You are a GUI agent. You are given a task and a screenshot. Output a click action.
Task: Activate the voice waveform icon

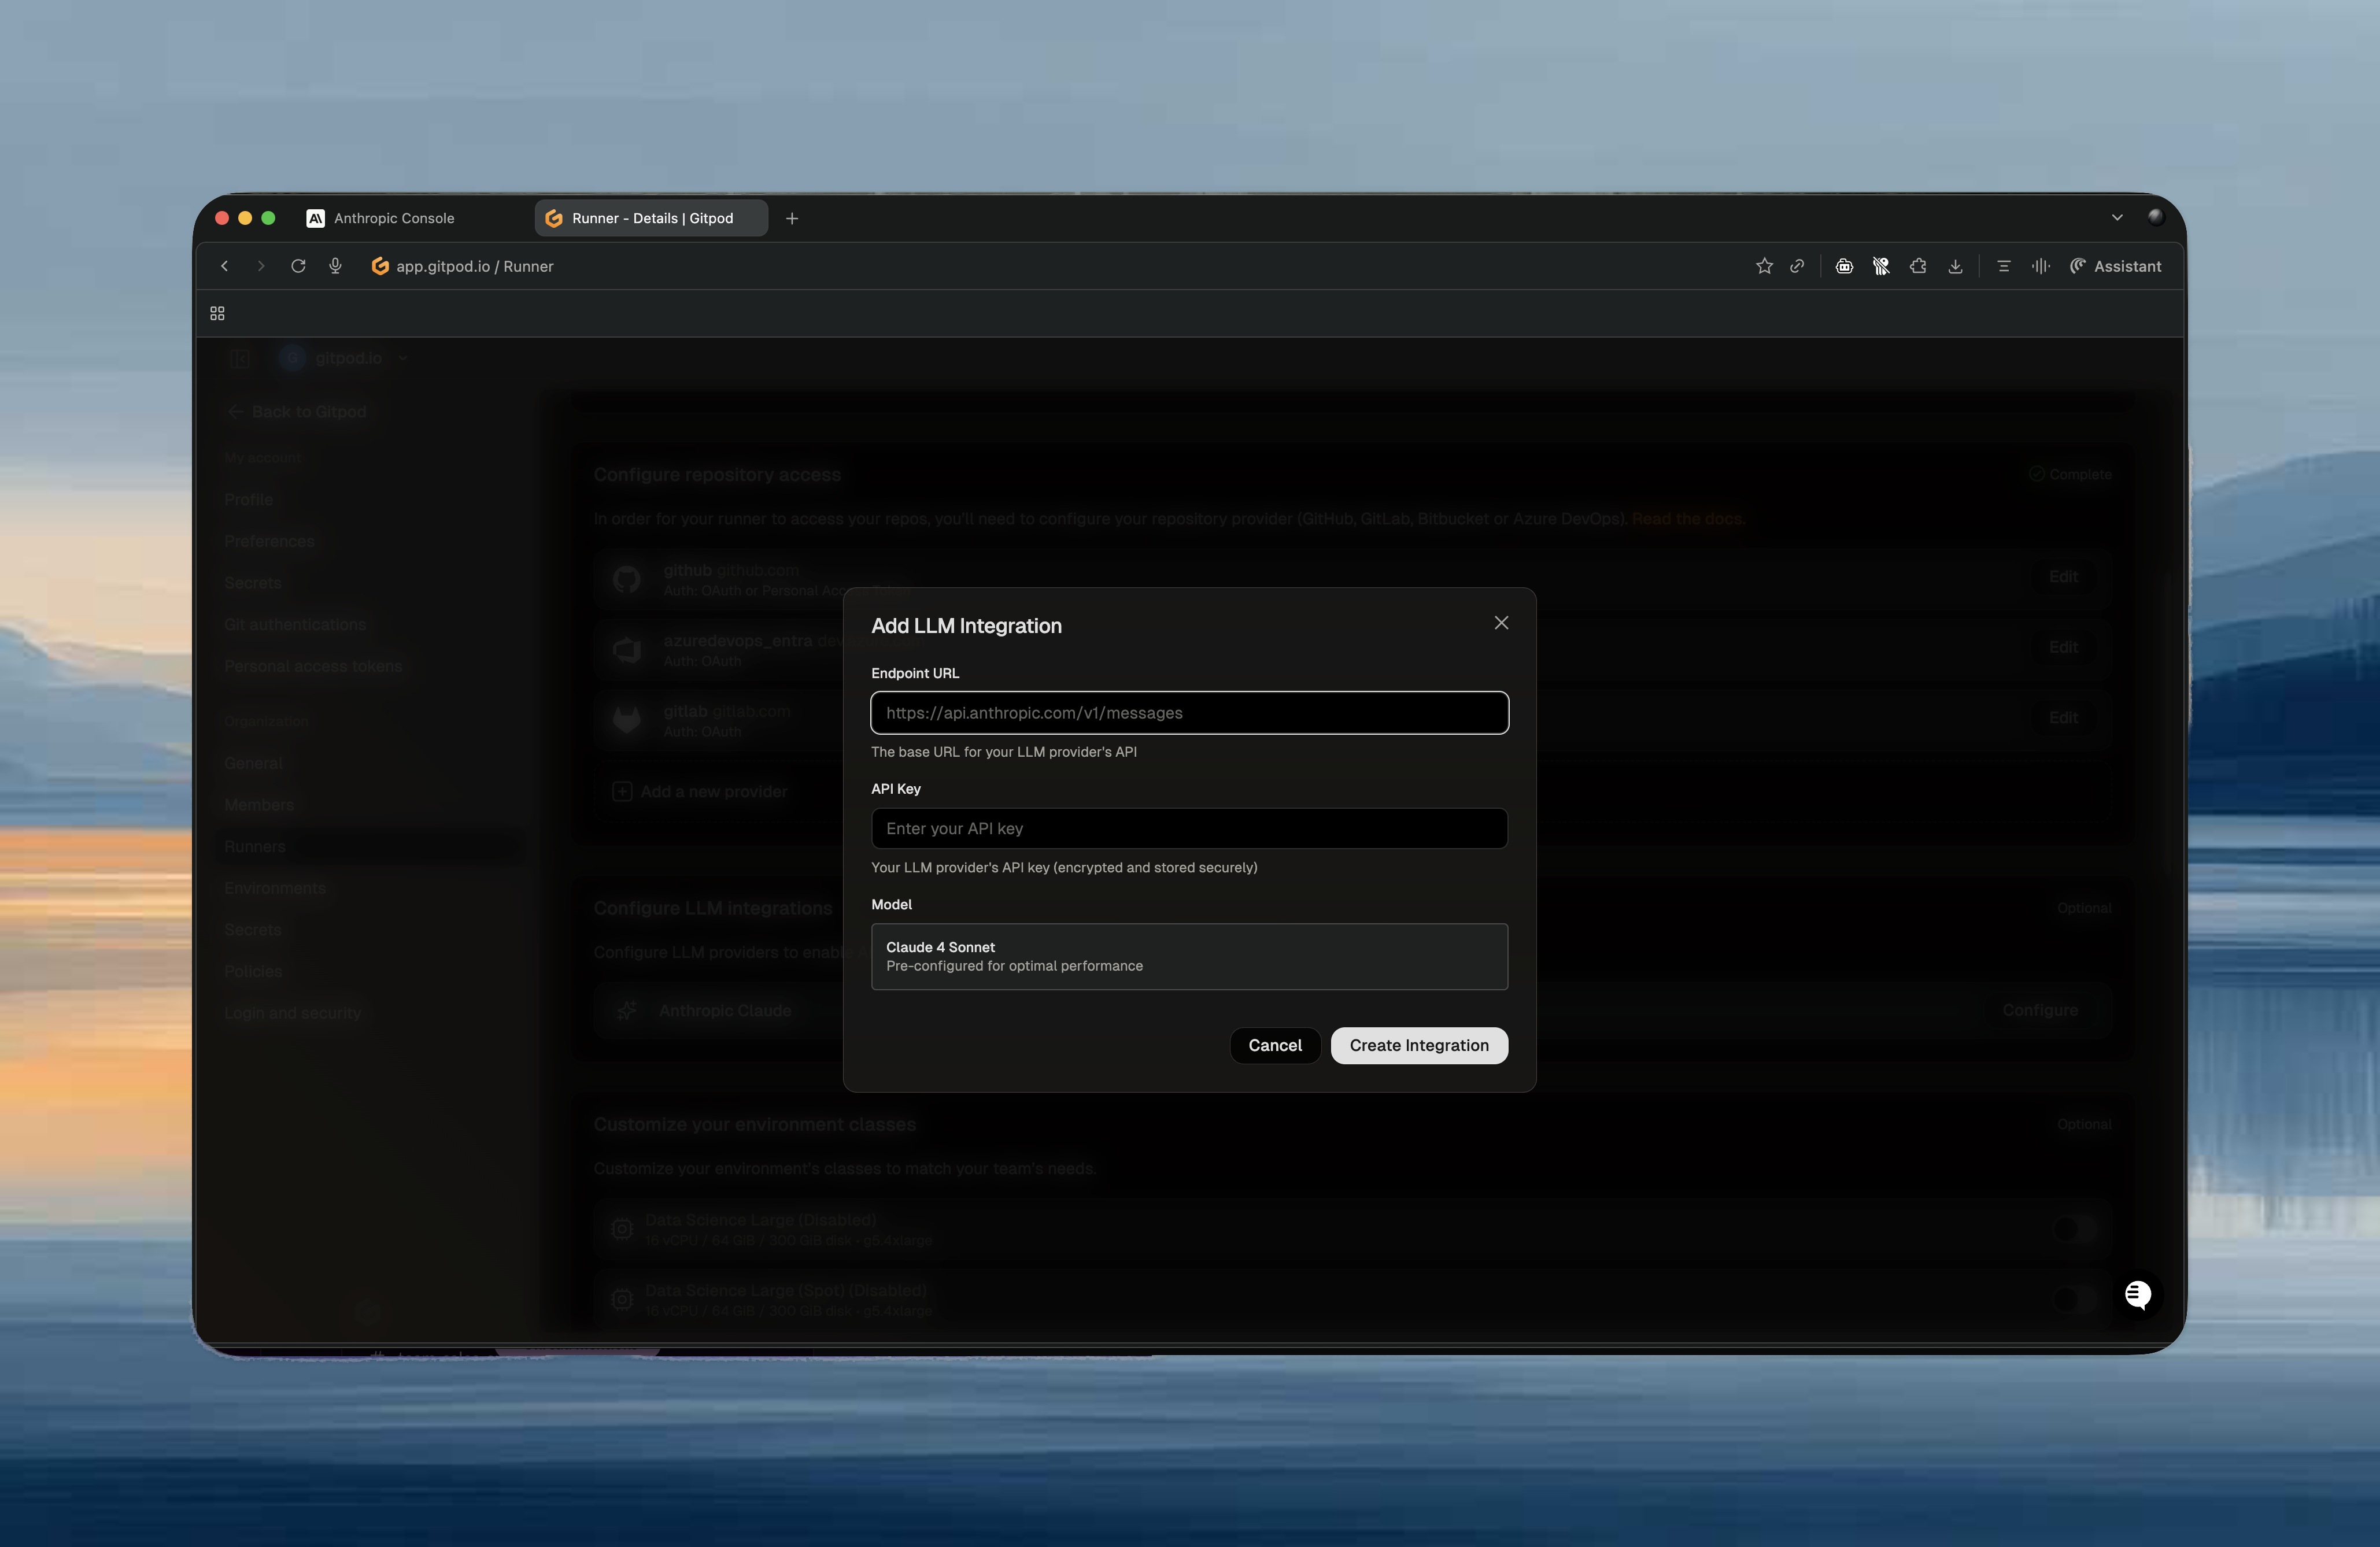(2040, 266)
